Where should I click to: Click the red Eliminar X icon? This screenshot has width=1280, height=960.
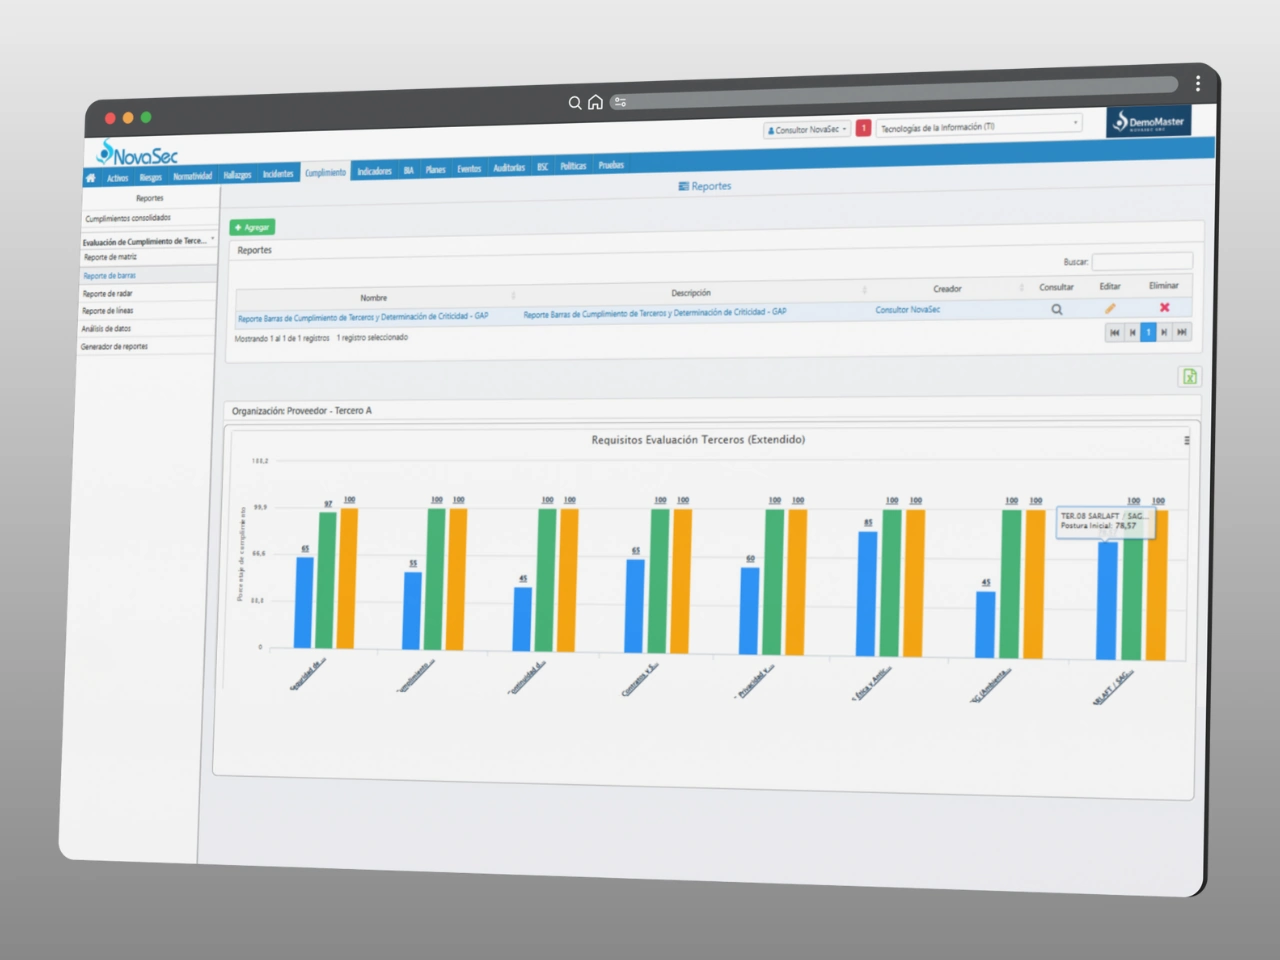pyautogui.click(x=1164, y=308)
